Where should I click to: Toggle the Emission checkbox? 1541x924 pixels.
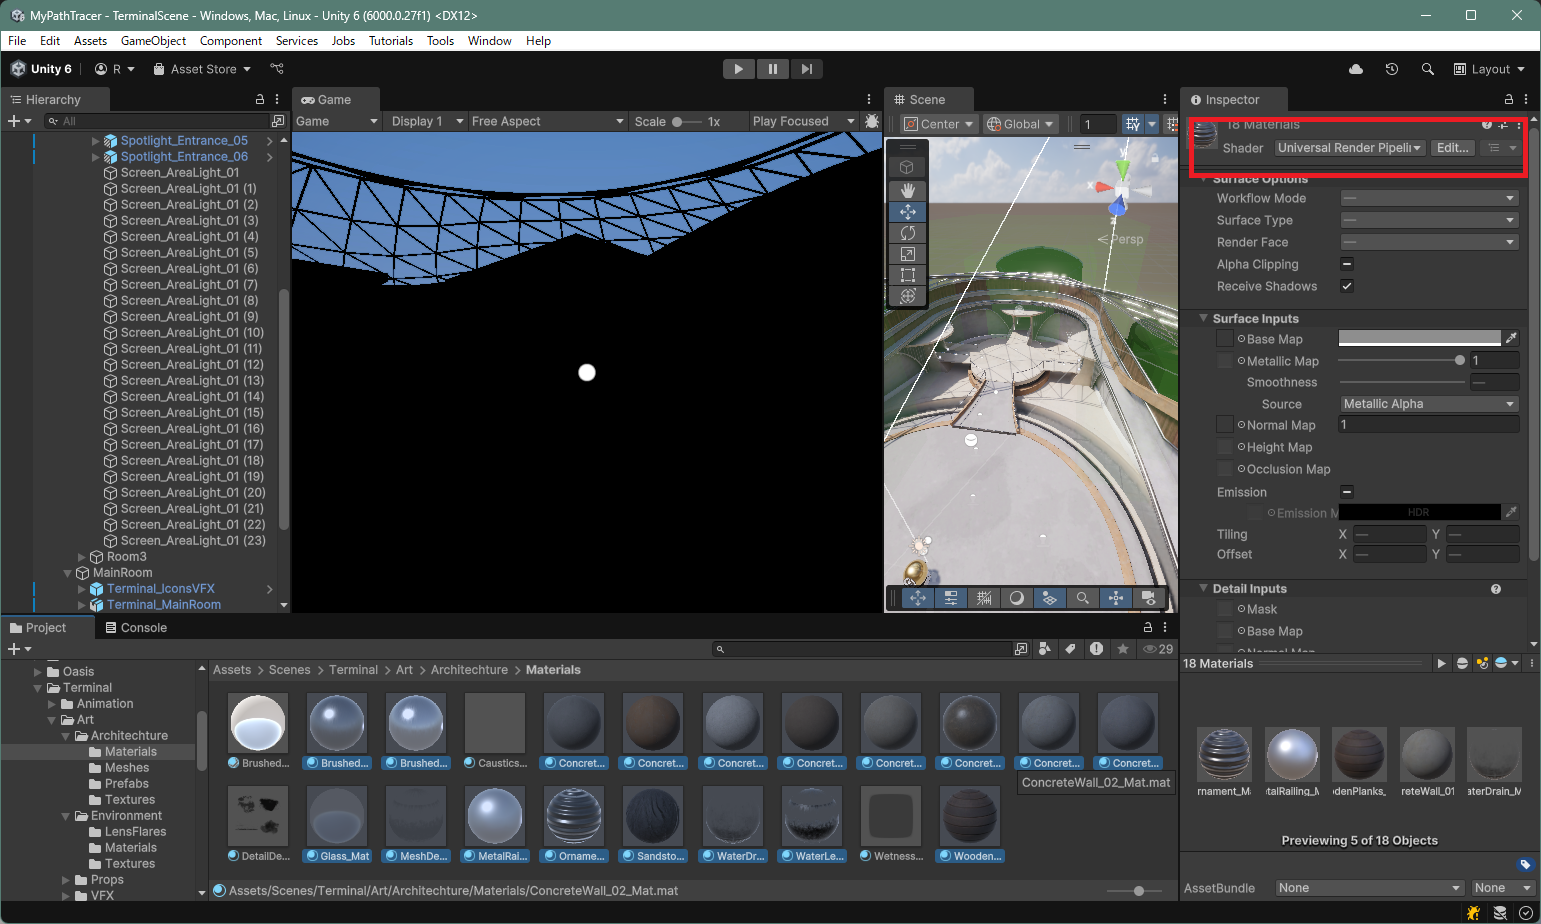[1347, 492]
